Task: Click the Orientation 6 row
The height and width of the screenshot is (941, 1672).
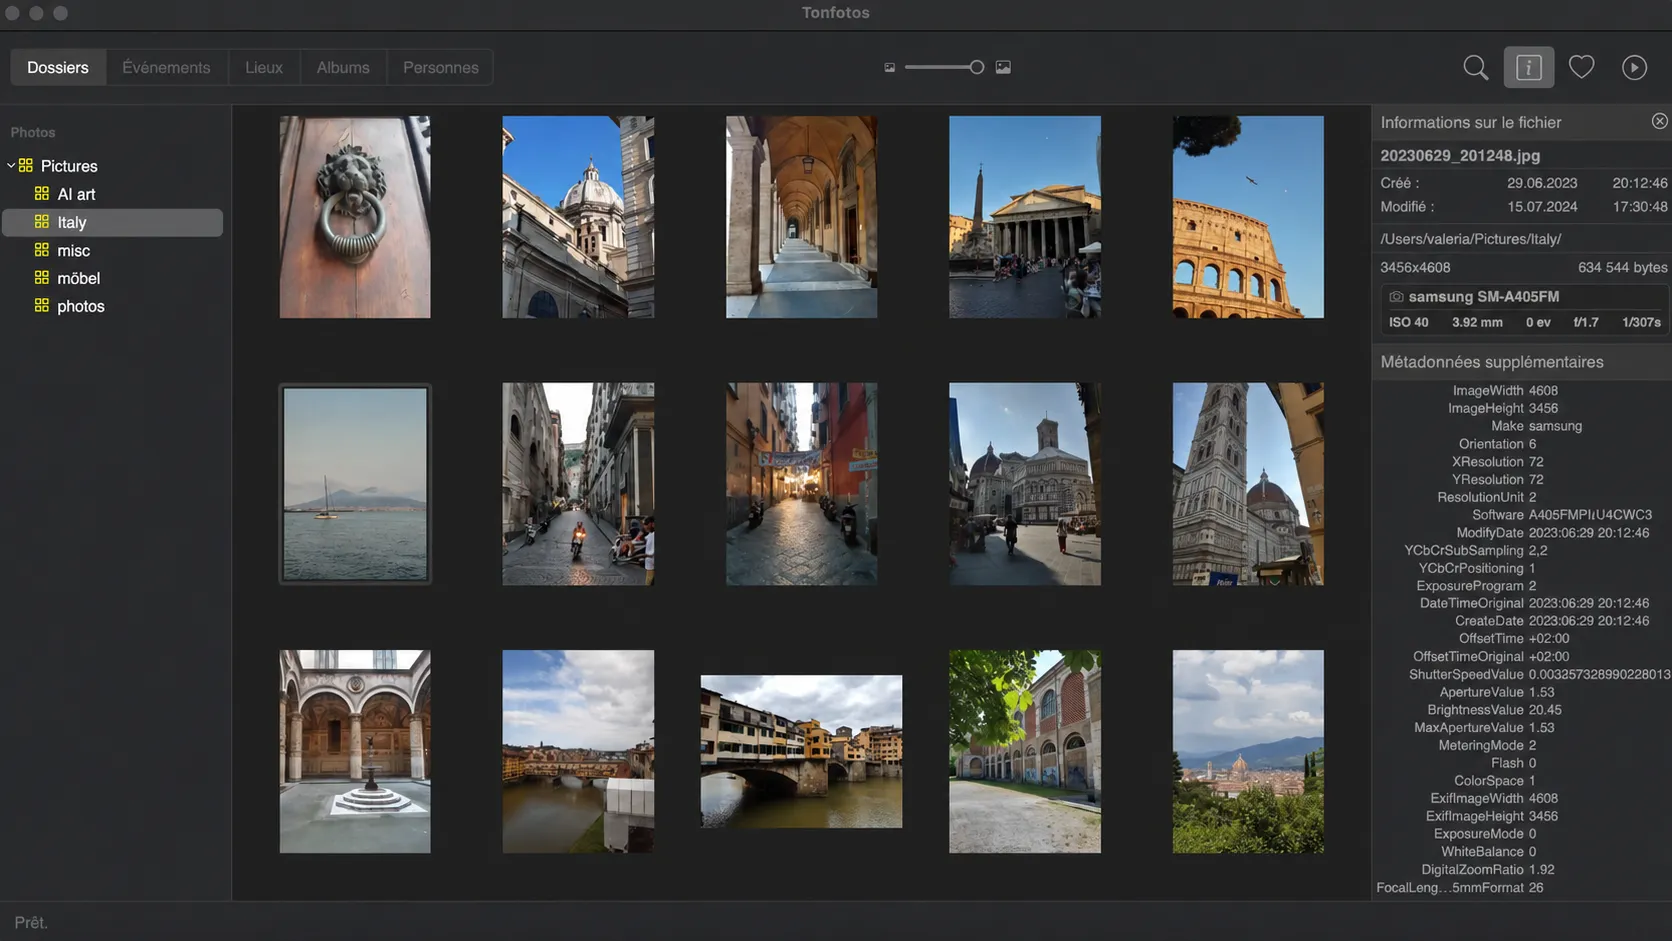Action: (1497, 444)
